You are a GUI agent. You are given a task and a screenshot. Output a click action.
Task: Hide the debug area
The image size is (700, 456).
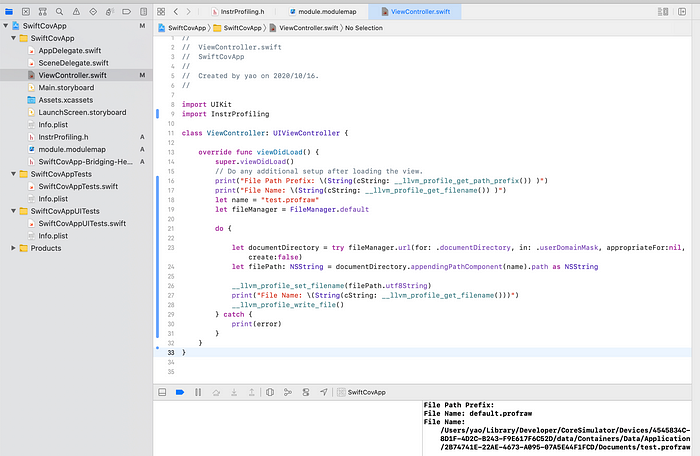click(x=162, y=392)
